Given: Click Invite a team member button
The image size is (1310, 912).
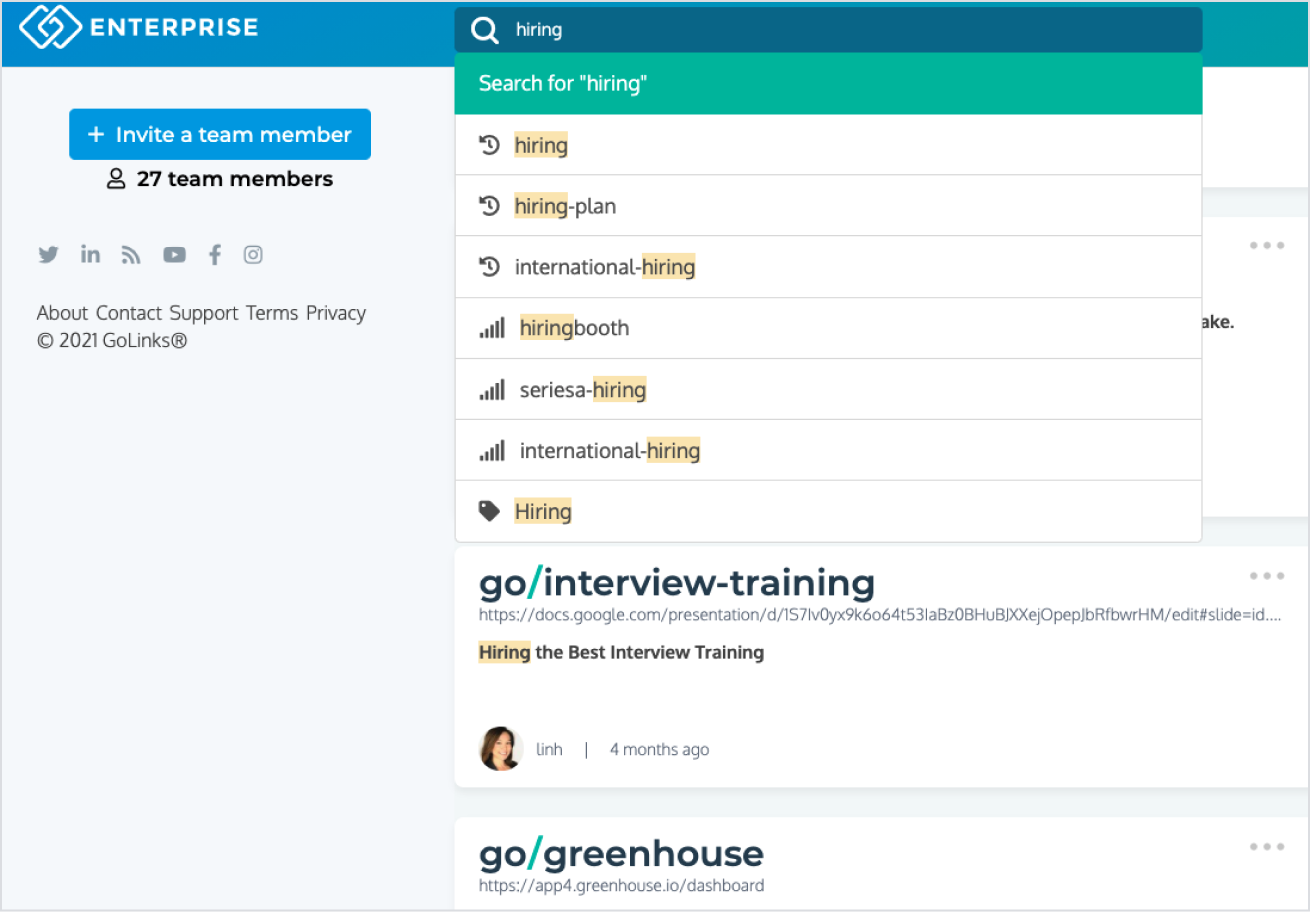Looking at the screenshot, I should [x=220, y=134].
